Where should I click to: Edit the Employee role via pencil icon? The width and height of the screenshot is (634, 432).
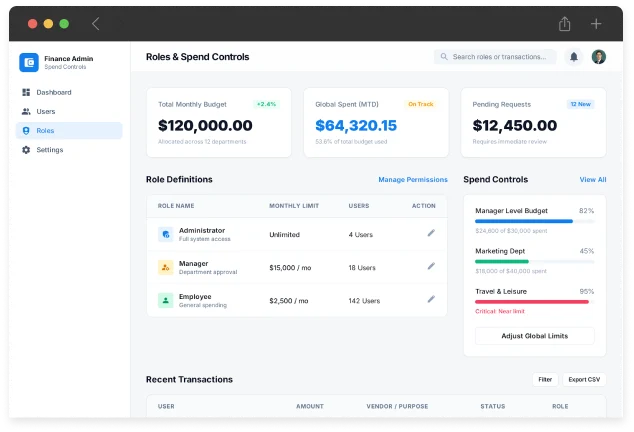pyautogui.click(x=431, y=299)
